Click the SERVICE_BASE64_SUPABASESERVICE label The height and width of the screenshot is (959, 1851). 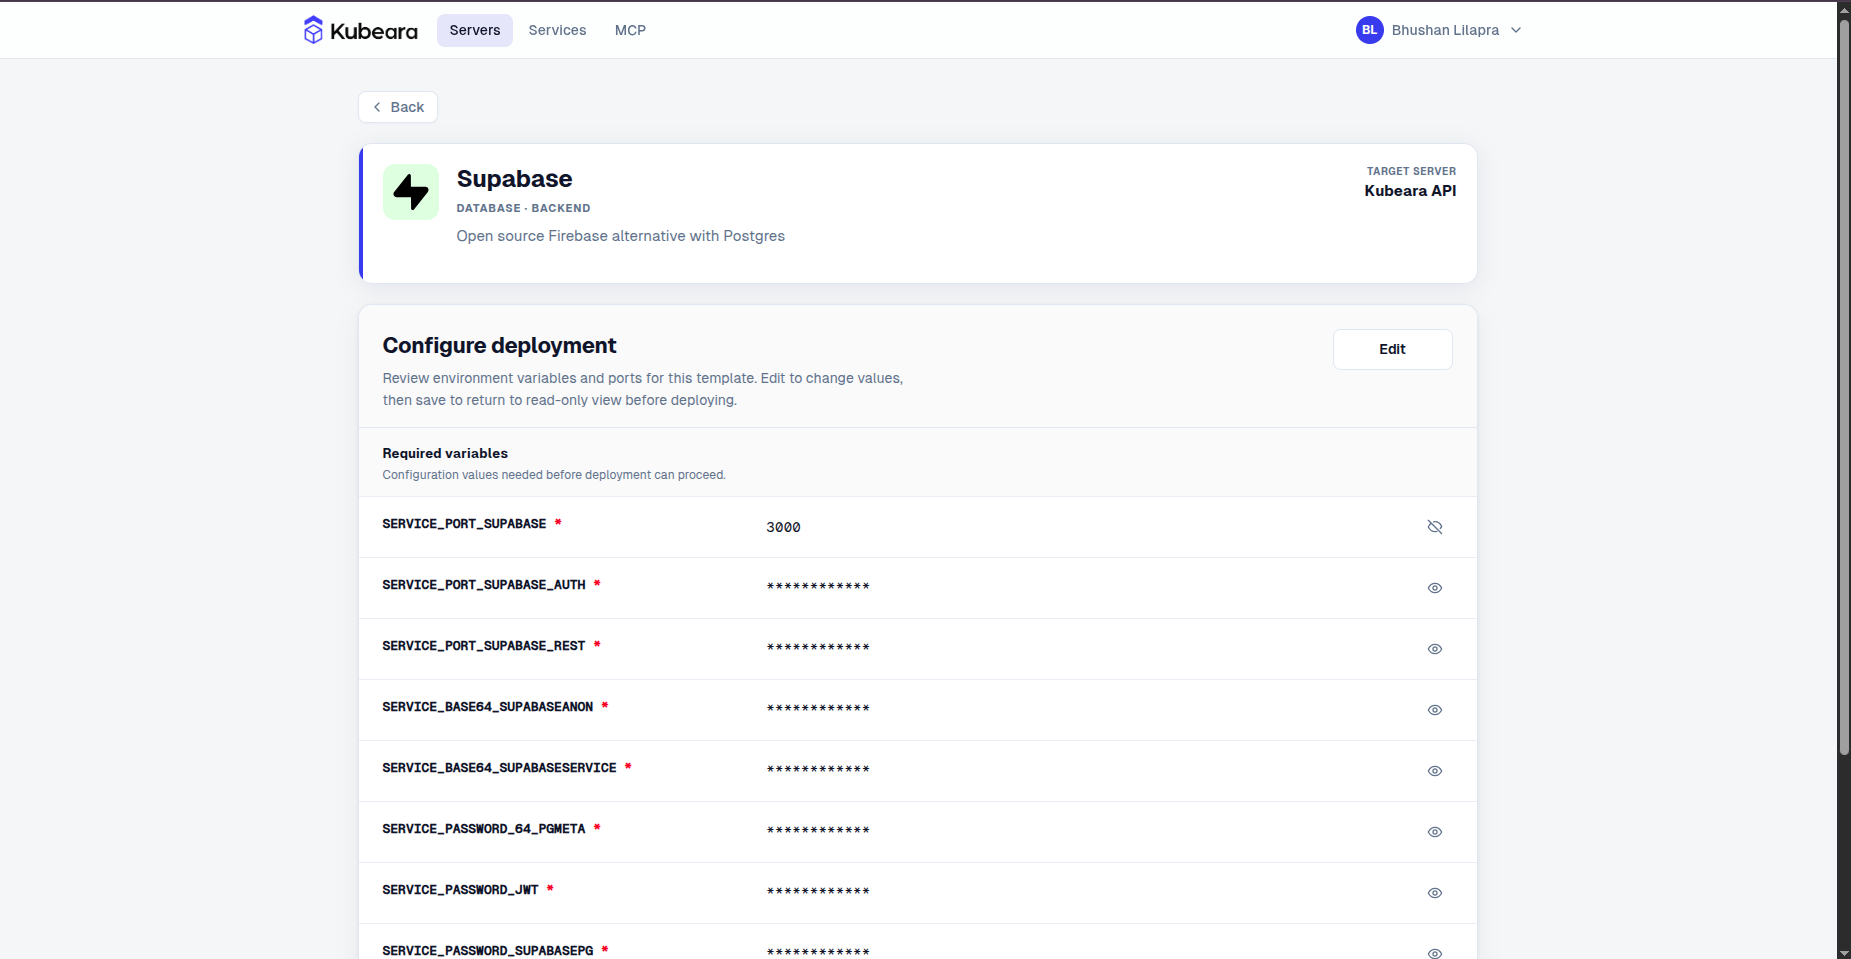pos(499,768)
